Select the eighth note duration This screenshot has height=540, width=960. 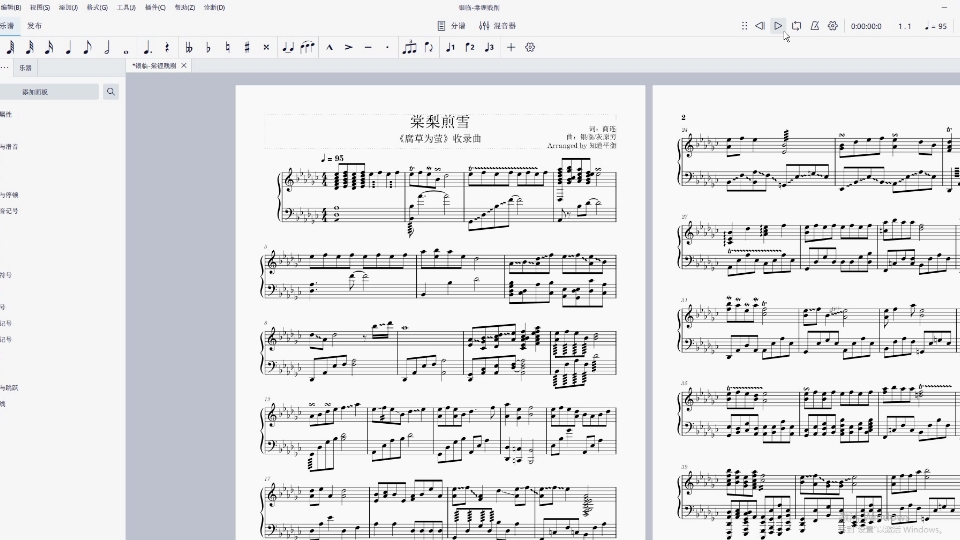(88, 47)
